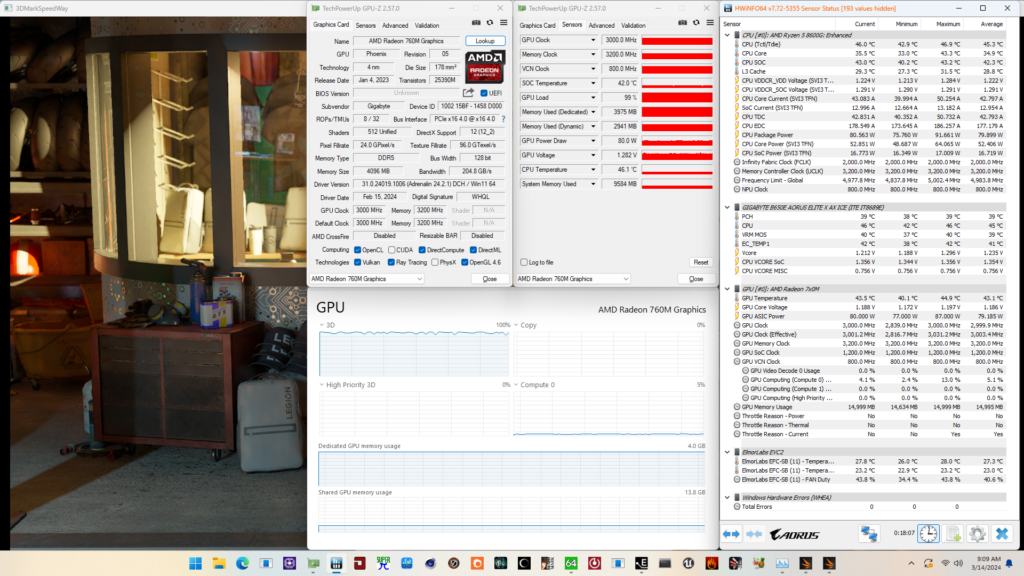Enable the Log to file checkbox
The height and width of the screenshot is (576, 1024).
pyautogui.click(x=524, y=263)
